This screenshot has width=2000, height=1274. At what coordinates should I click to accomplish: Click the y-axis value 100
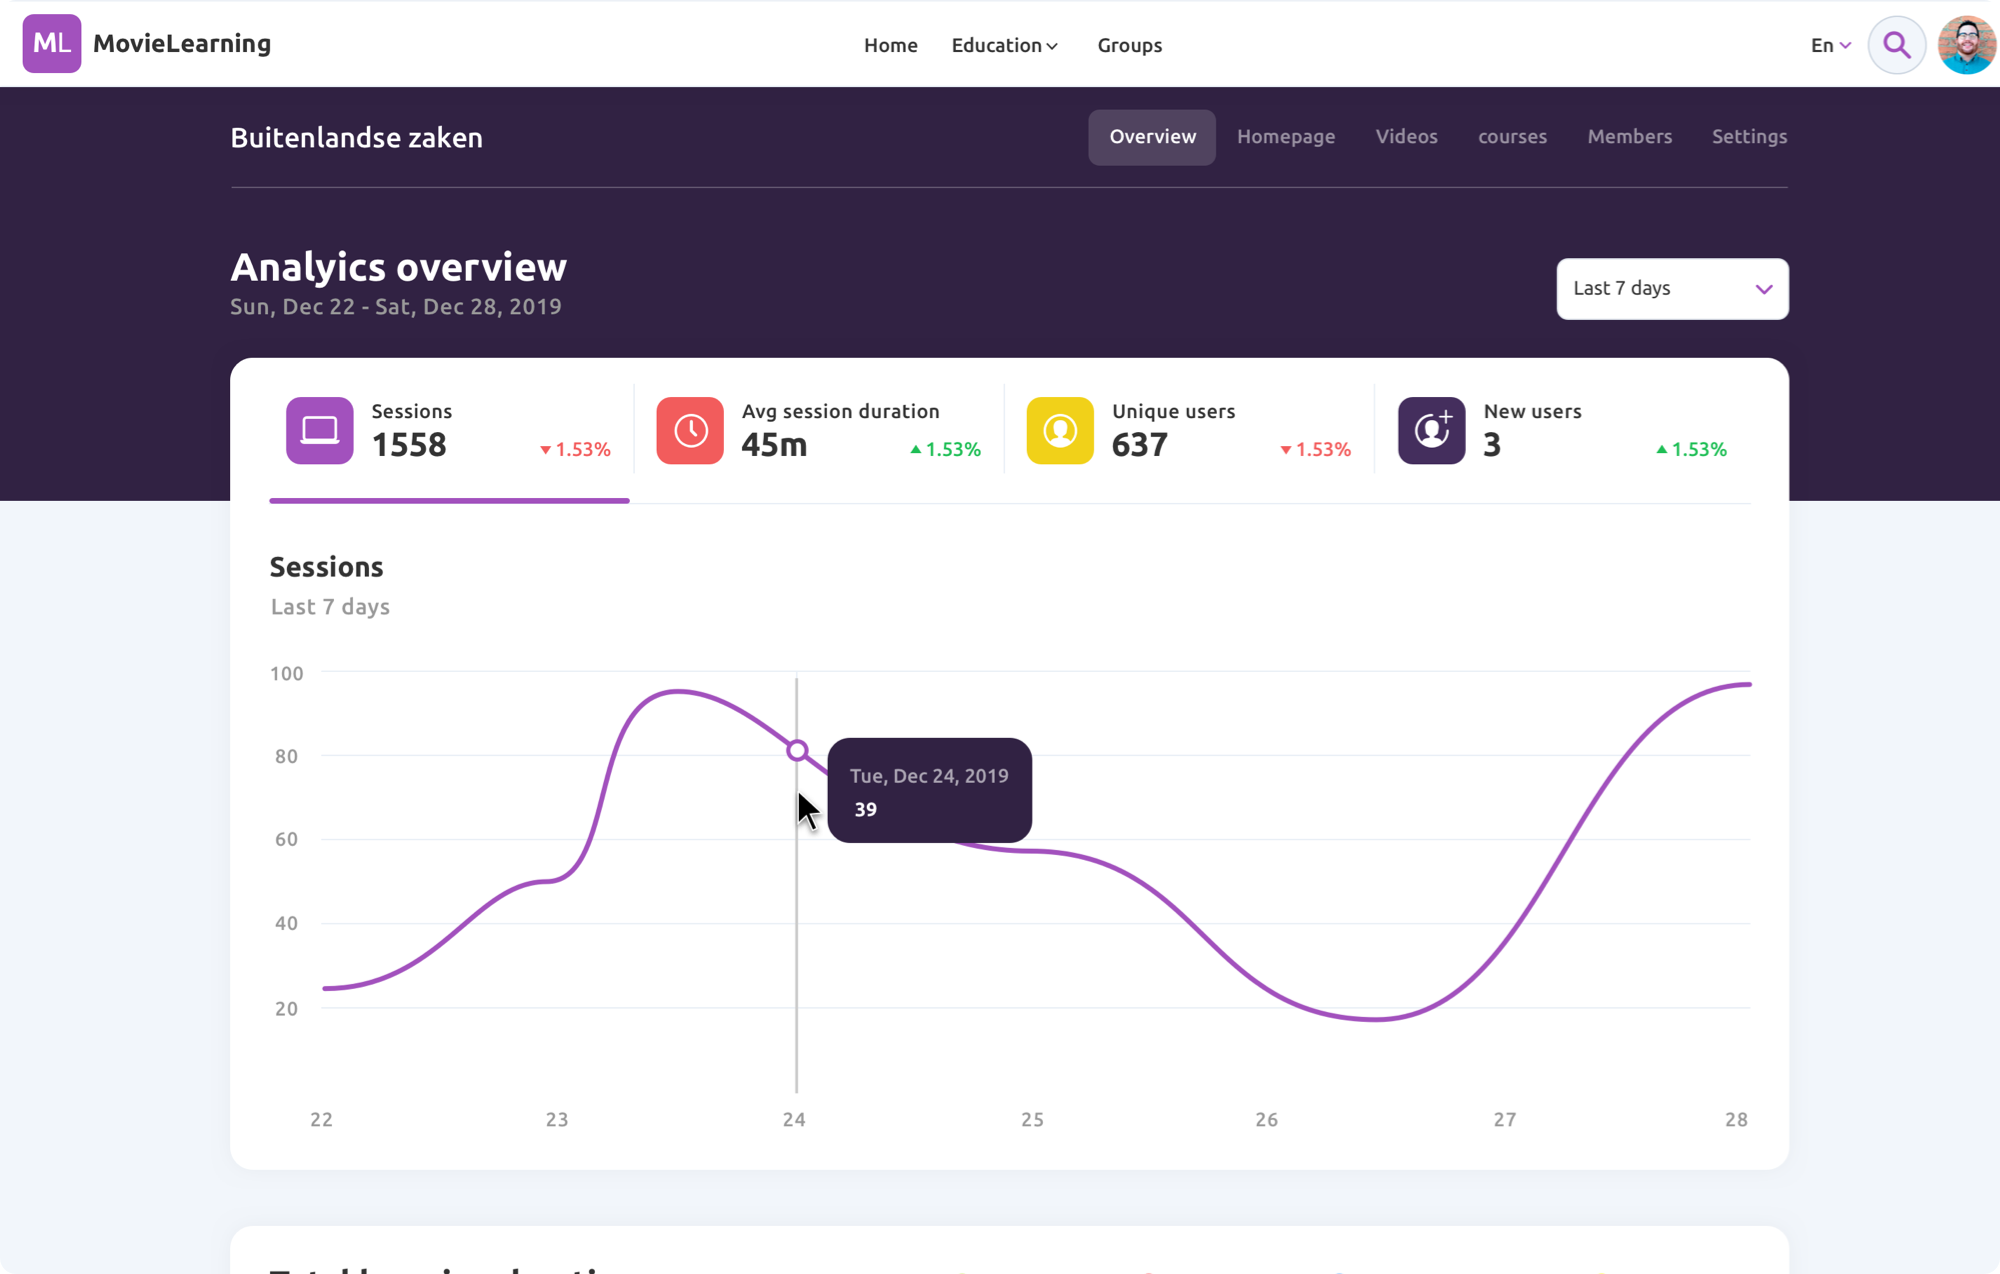(x=286, y=673)
